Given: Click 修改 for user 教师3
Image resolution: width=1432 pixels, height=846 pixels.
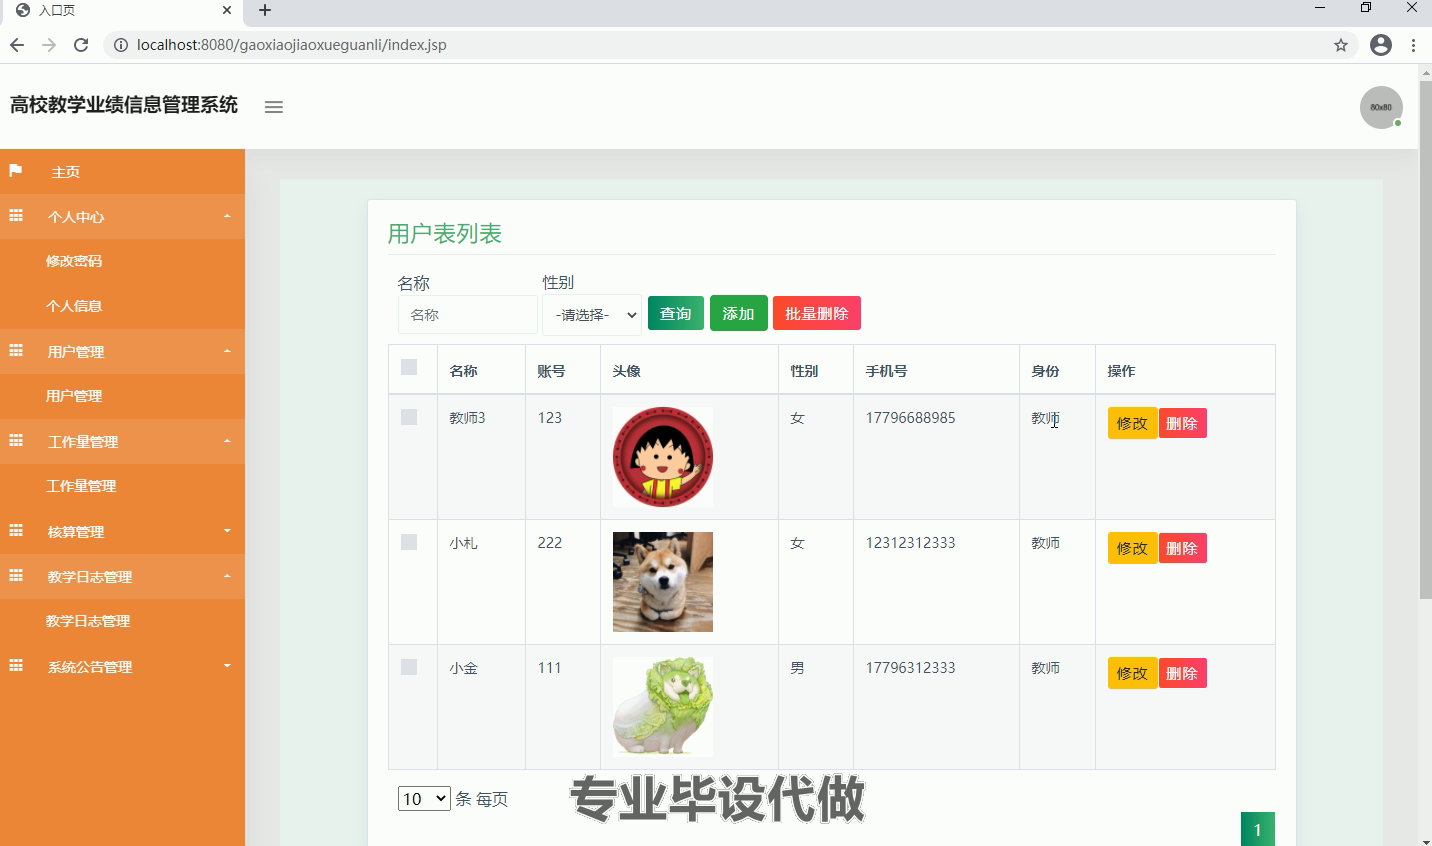Looking at the screenshot, I should [x=1132, y=423].
